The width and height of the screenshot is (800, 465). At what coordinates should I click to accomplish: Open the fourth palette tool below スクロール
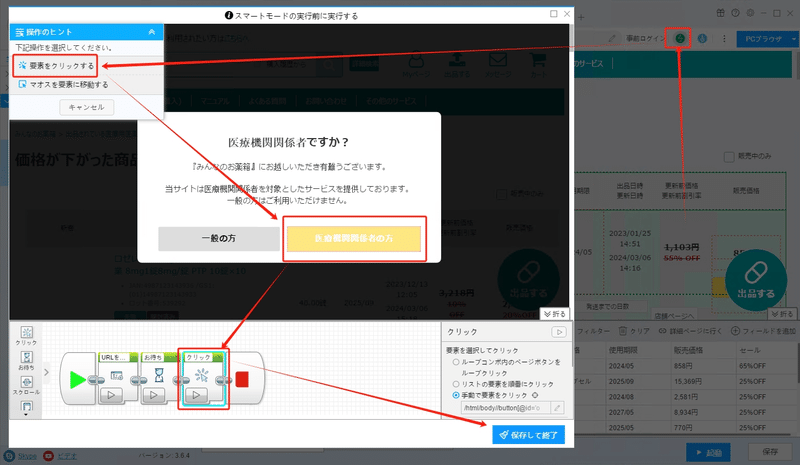tap(27, 407)
